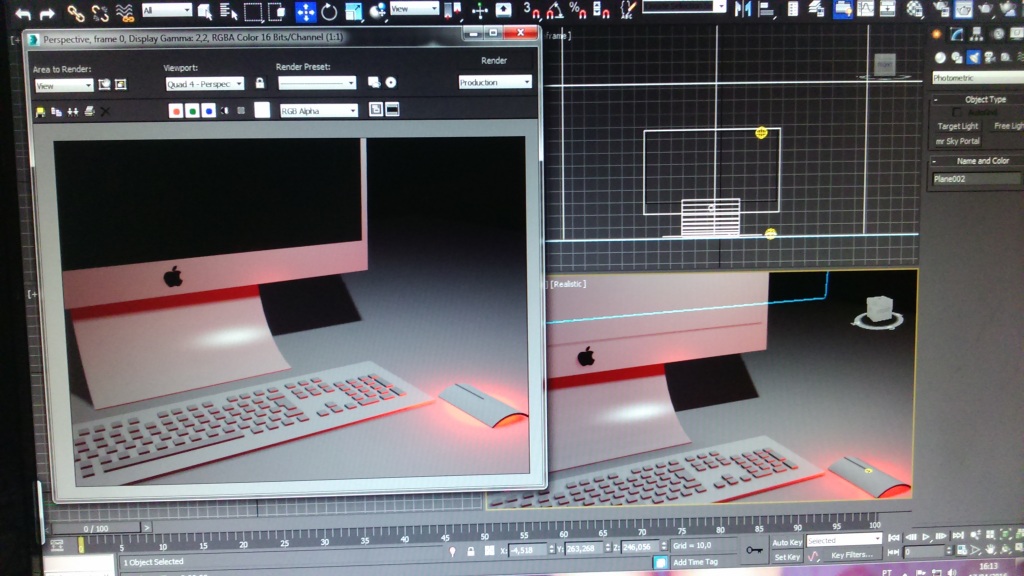Toggle the red channel in render window
Screen dimensions: 1024x576
176,110
